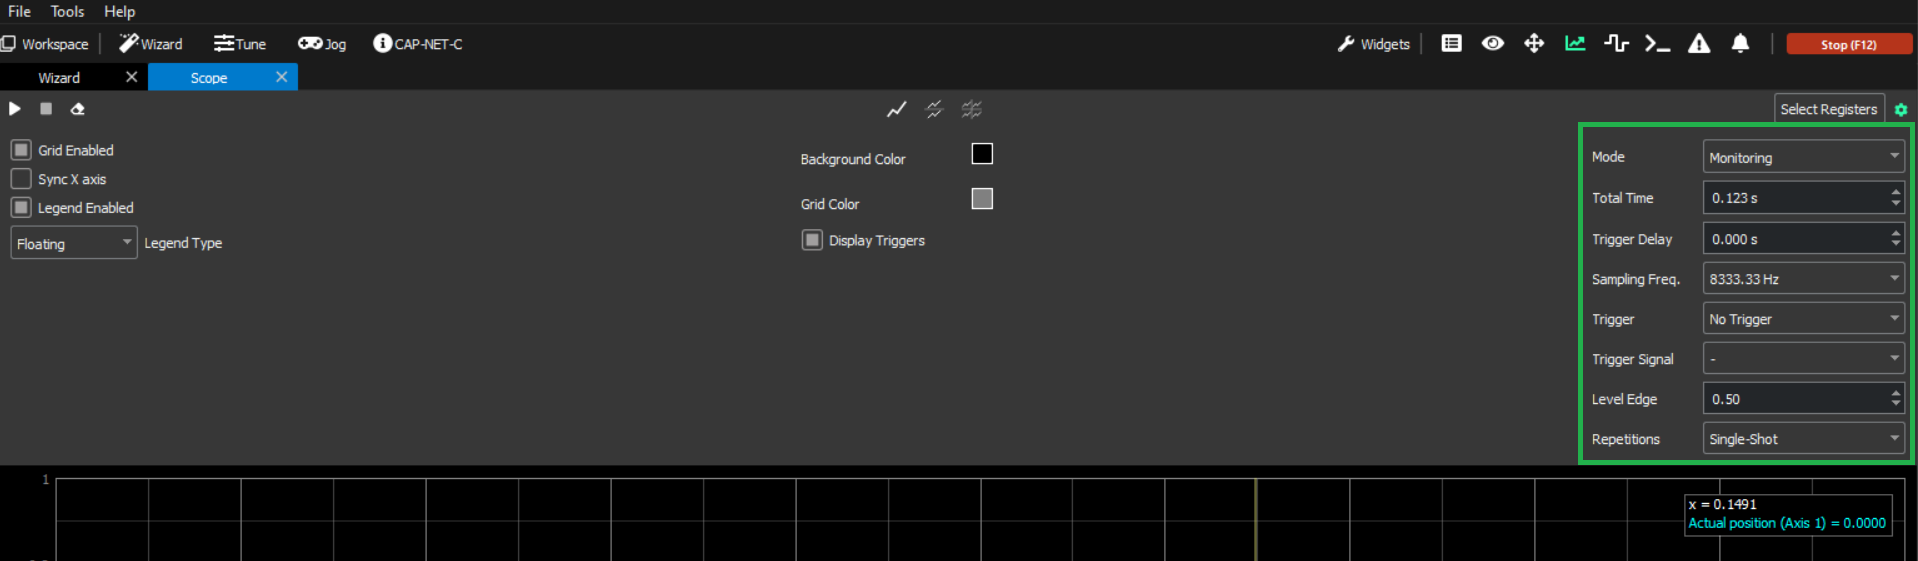Start scope capture with the play icon
Screen dimensions: 1918x561
tap(15, 109)
